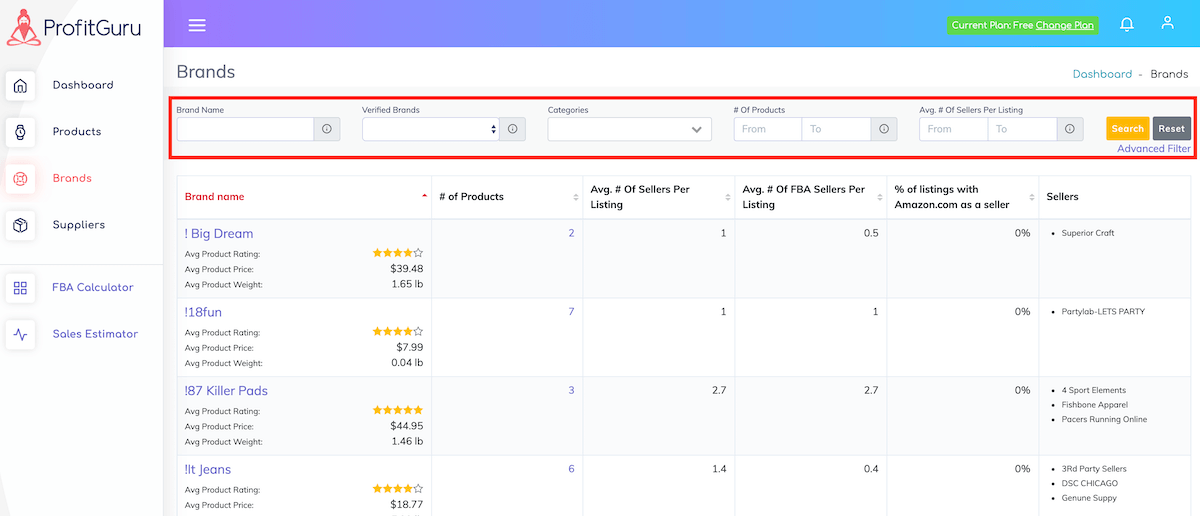Focus Avg. # Of Sellers From field

click(953, 129)
